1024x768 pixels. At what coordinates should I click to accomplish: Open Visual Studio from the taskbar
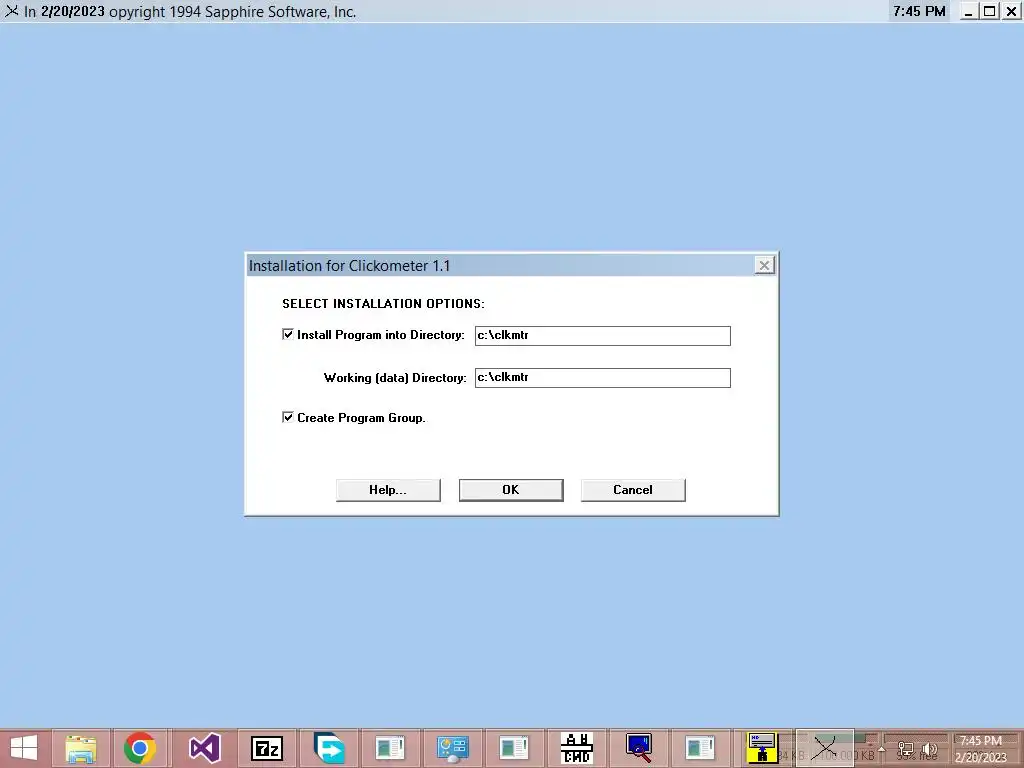pos(204,748)
